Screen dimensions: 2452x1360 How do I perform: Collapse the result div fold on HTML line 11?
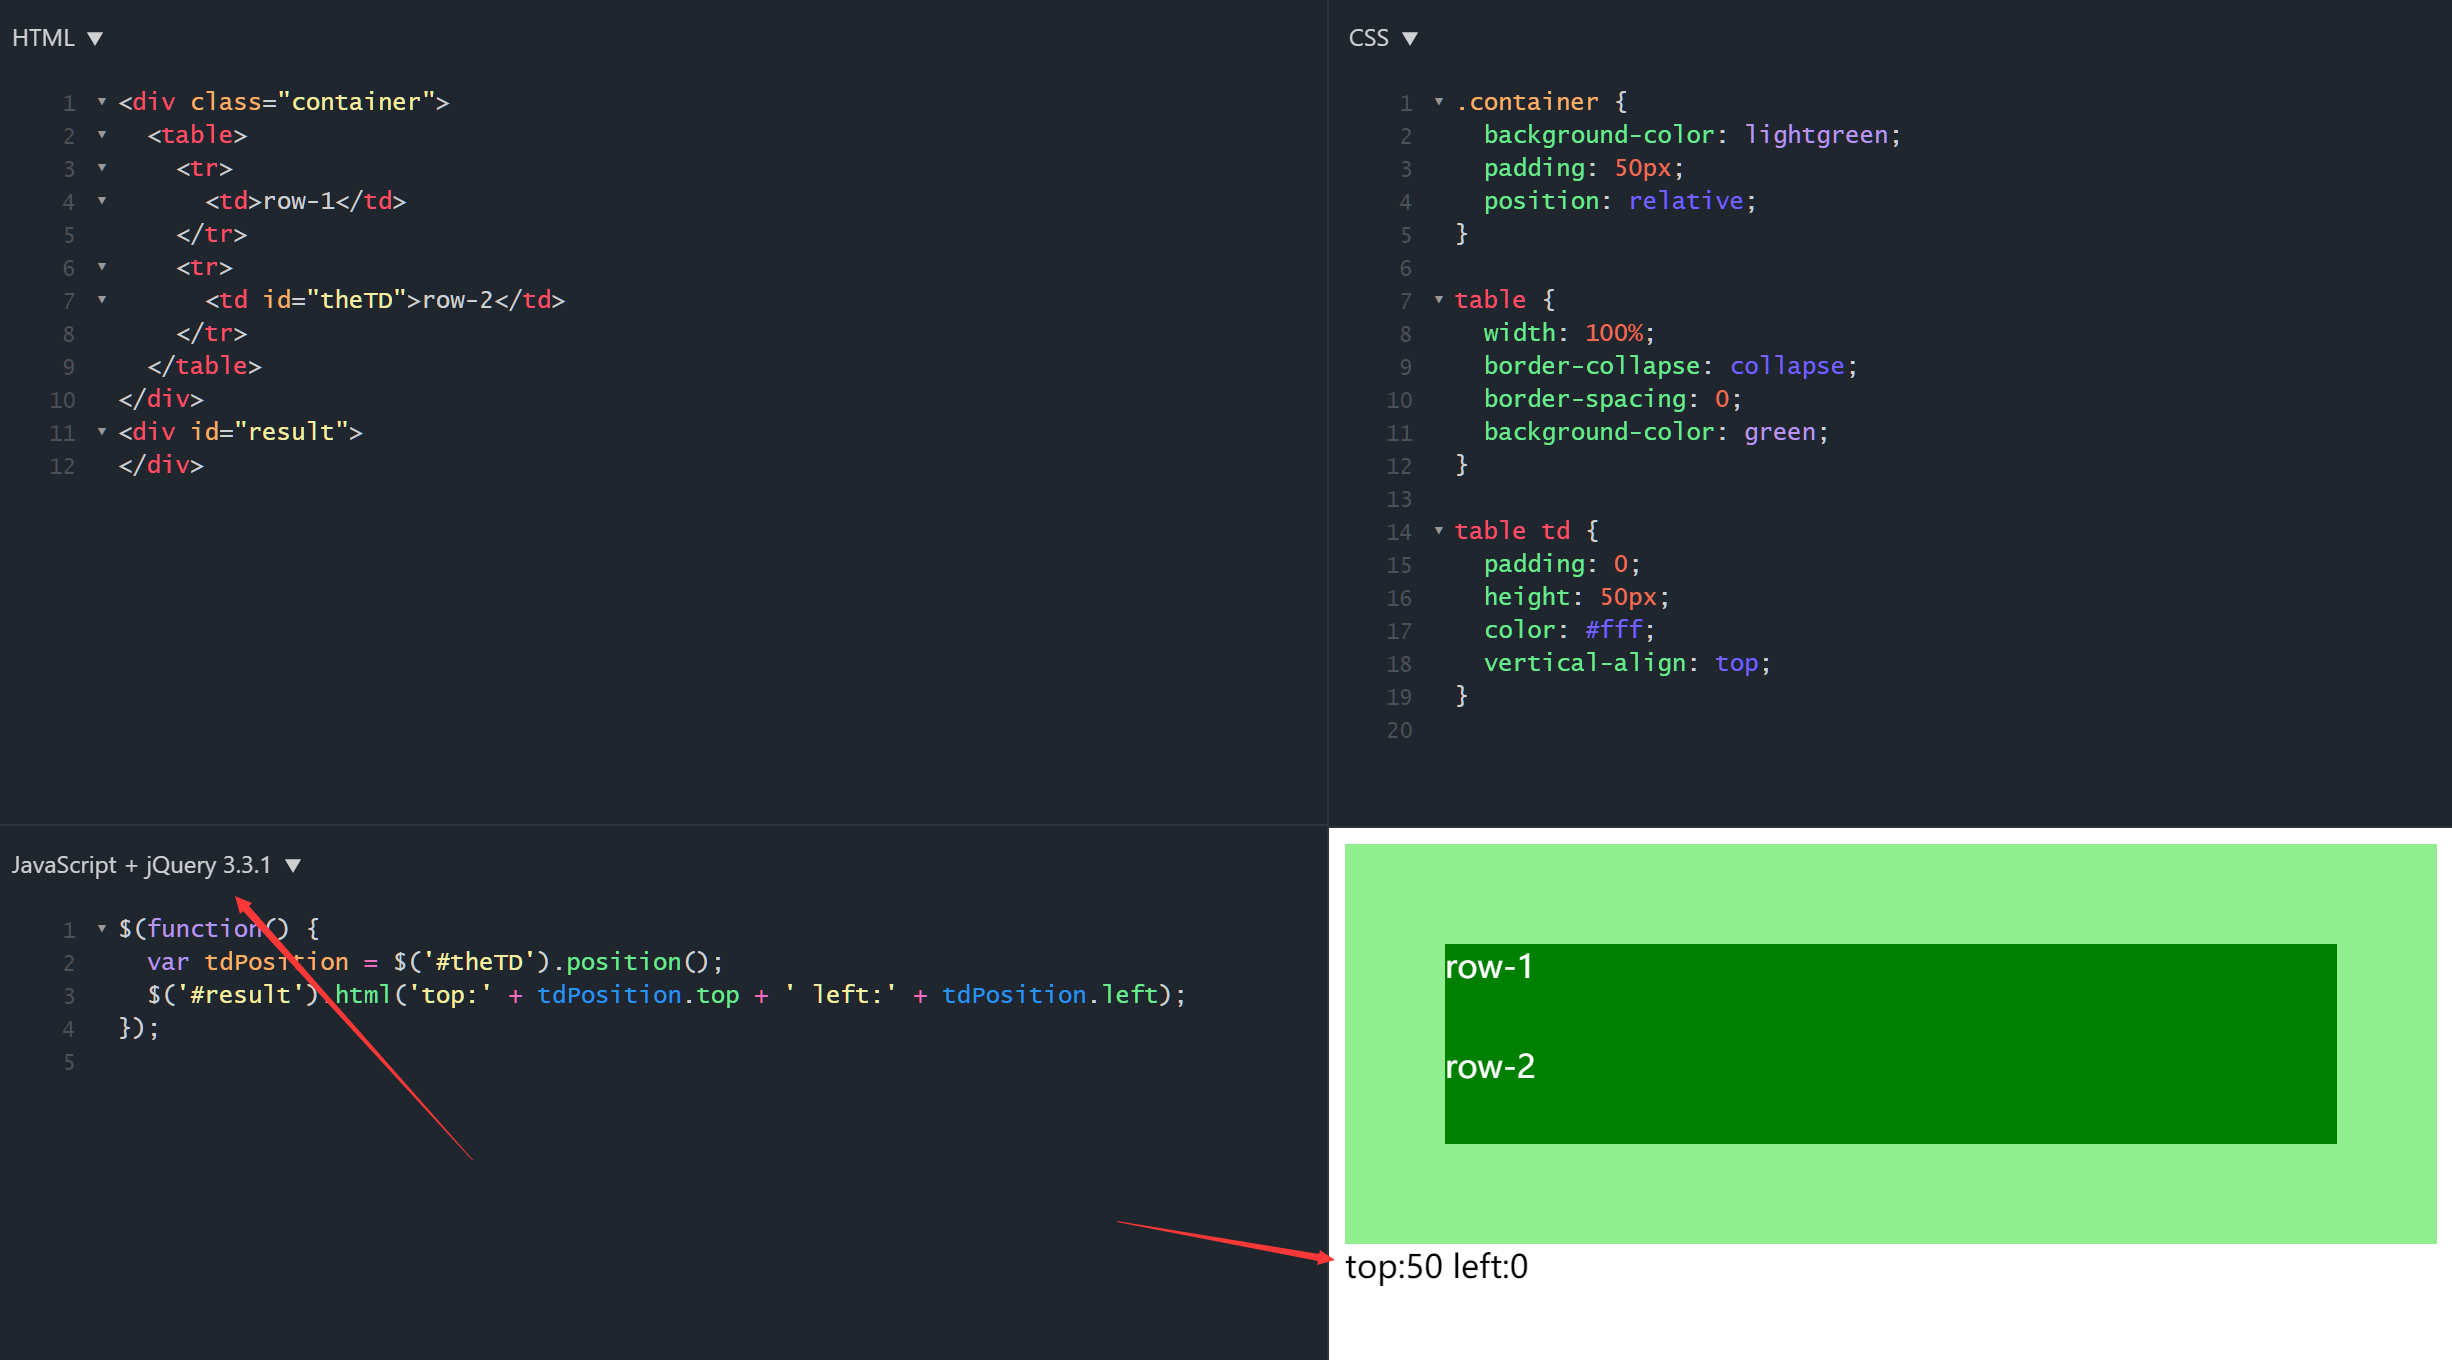[x=102, y=432]
